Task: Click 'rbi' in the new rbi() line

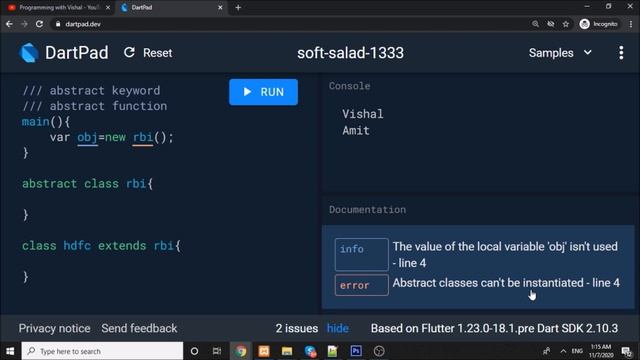Action: click(x=143, y=137)
